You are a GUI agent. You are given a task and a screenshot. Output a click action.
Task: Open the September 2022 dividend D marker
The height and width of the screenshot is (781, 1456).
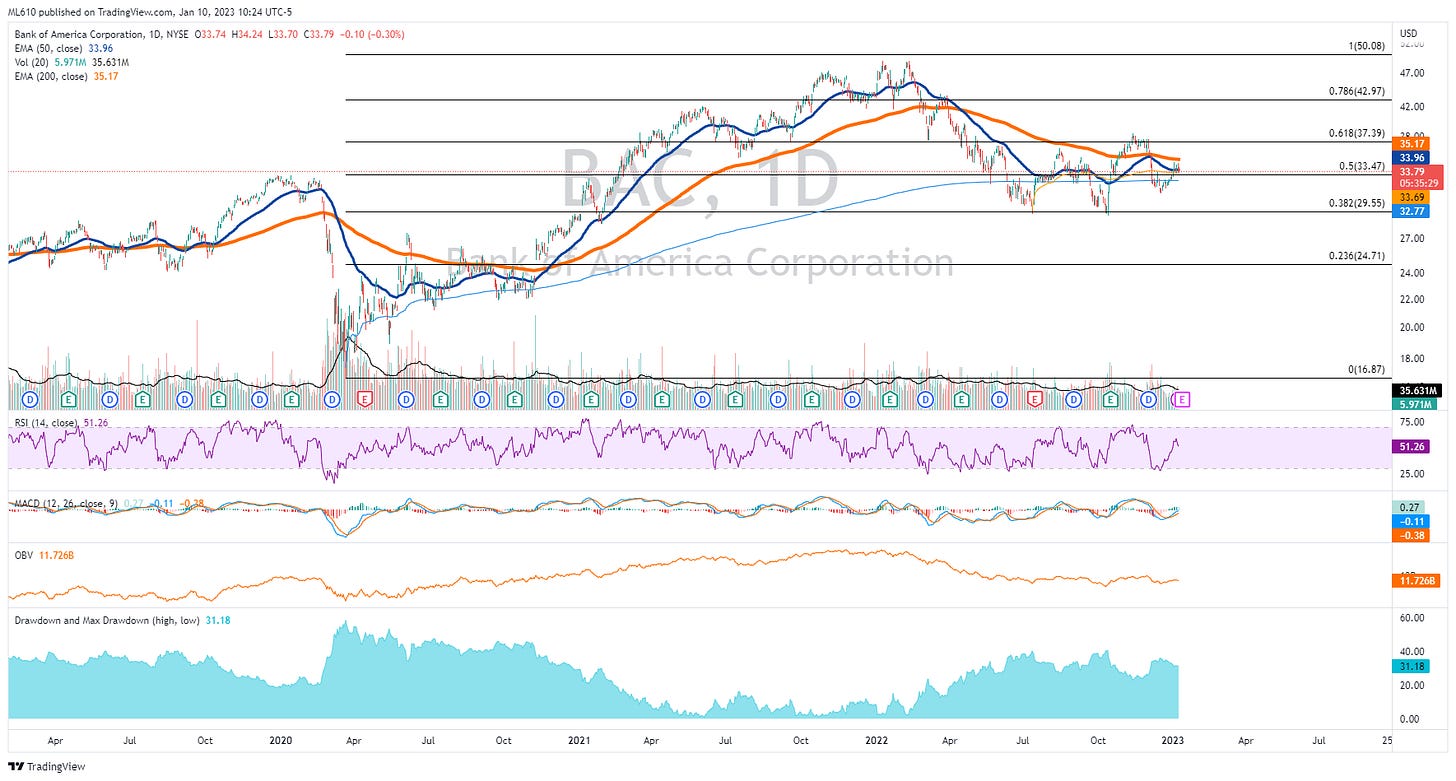click(x=1073, y=399)
